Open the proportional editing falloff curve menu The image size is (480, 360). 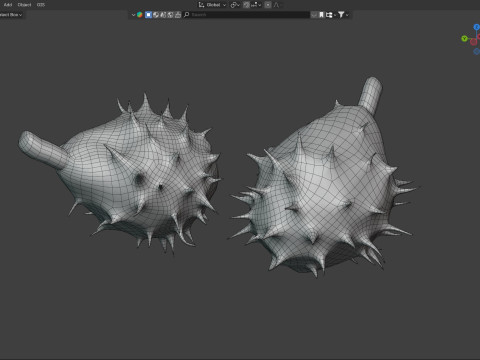point(276,5)
